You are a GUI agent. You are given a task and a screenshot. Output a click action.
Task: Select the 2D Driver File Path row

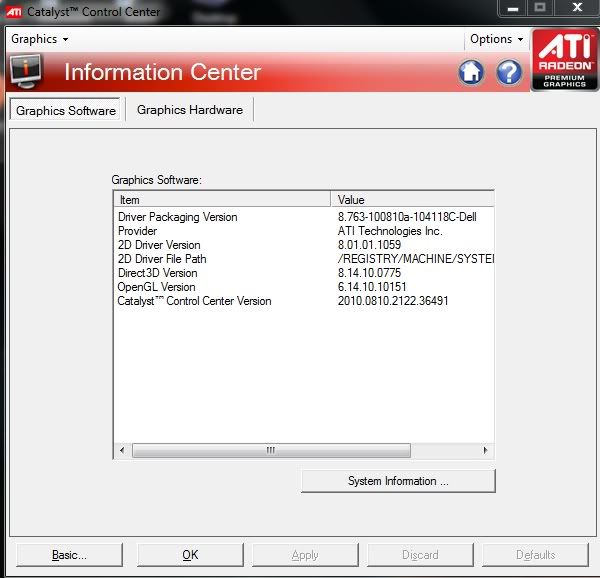click(304, 259)
